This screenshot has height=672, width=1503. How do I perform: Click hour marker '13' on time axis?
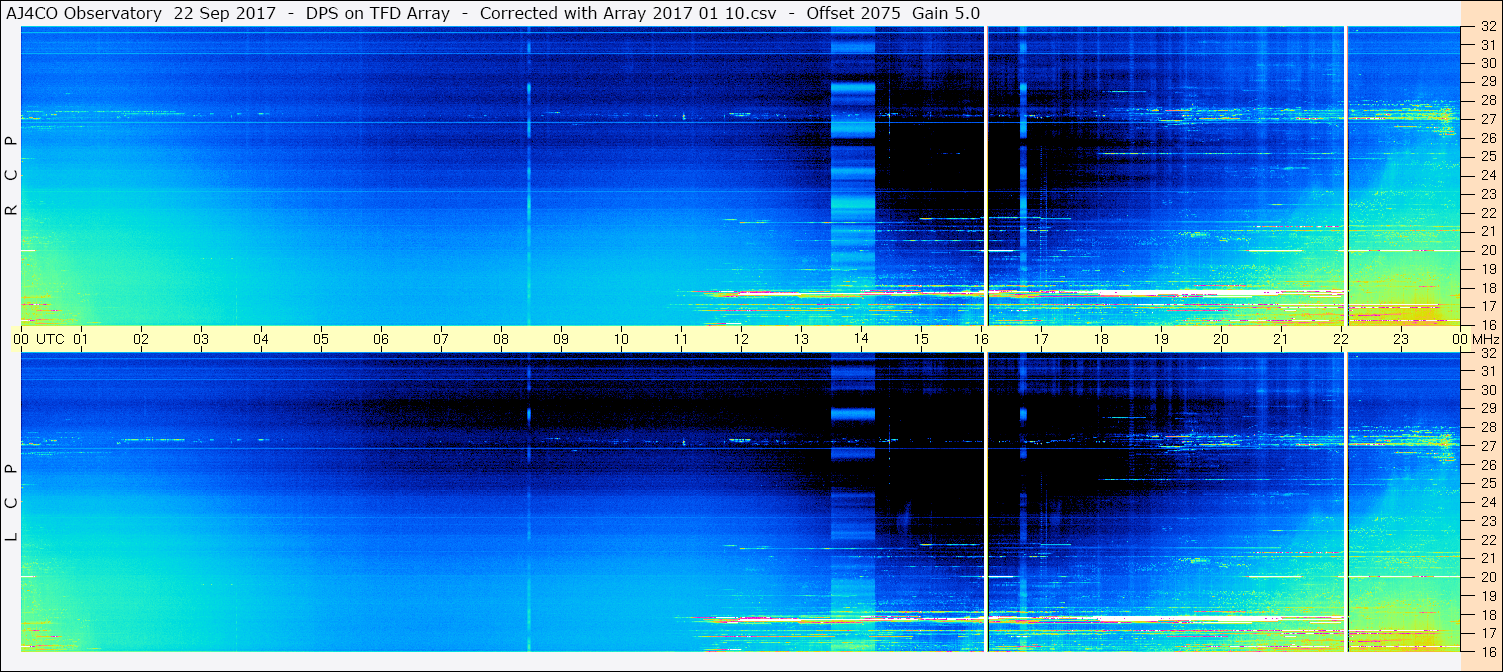[x=801, y=339]
